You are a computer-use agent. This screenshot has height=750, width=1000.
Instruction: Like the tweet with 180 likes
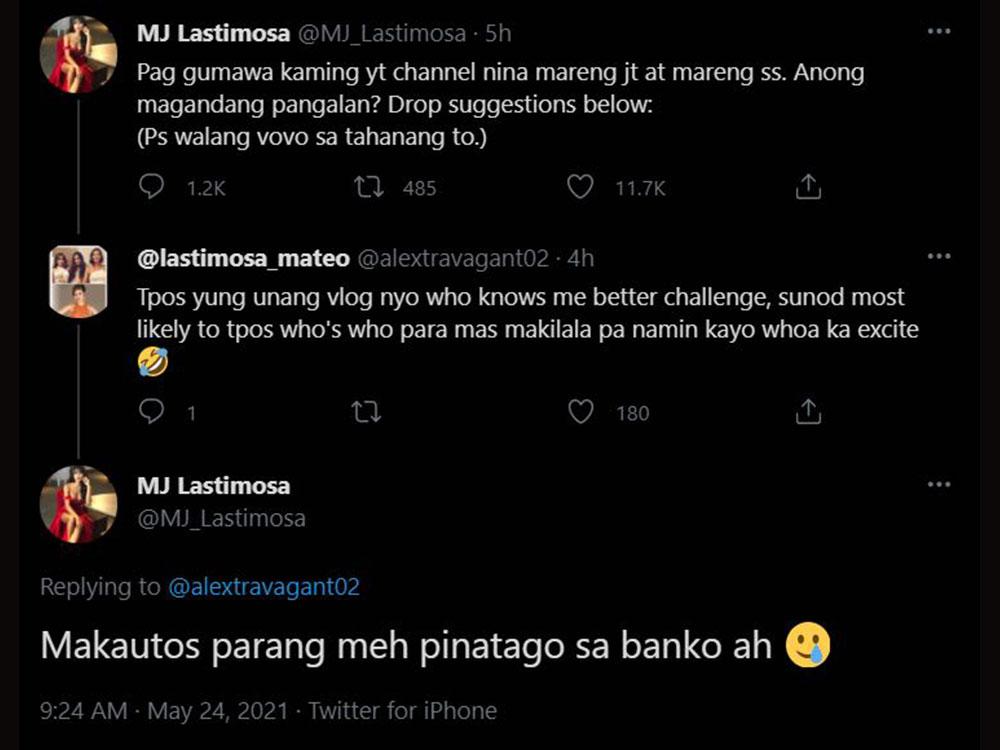[580, 412]
